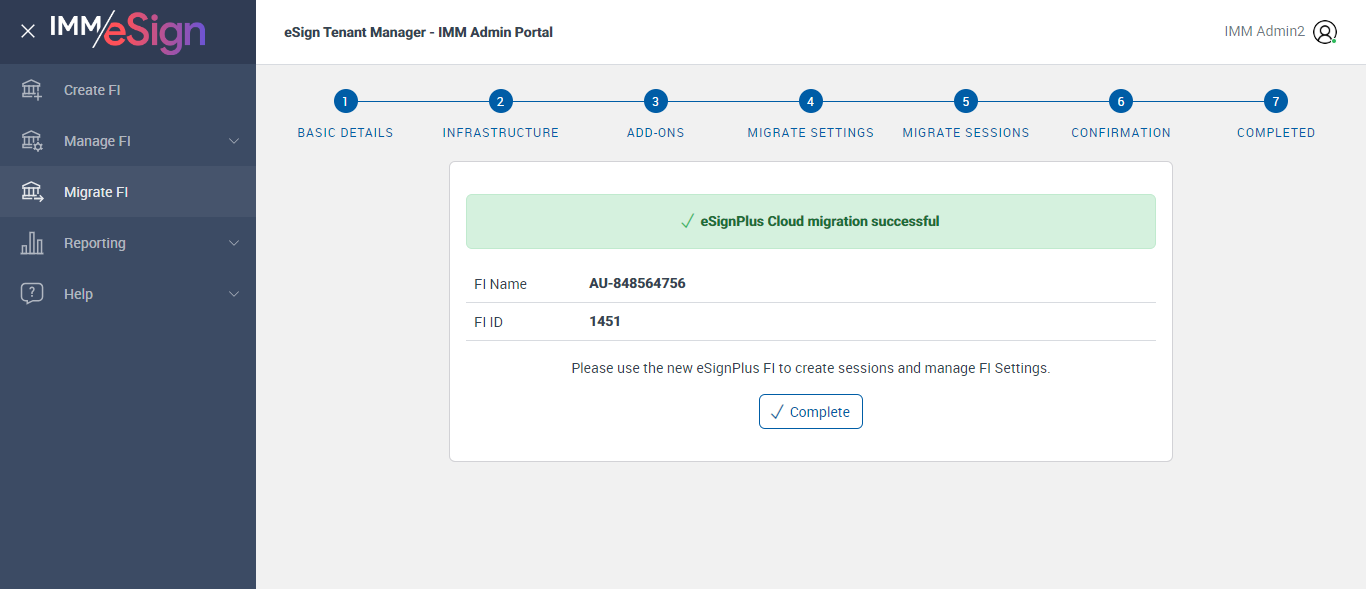The width and height of the screenshot is (1366, 589).
Task: Click the IMM eSign logo
Action: coord(127,31)
